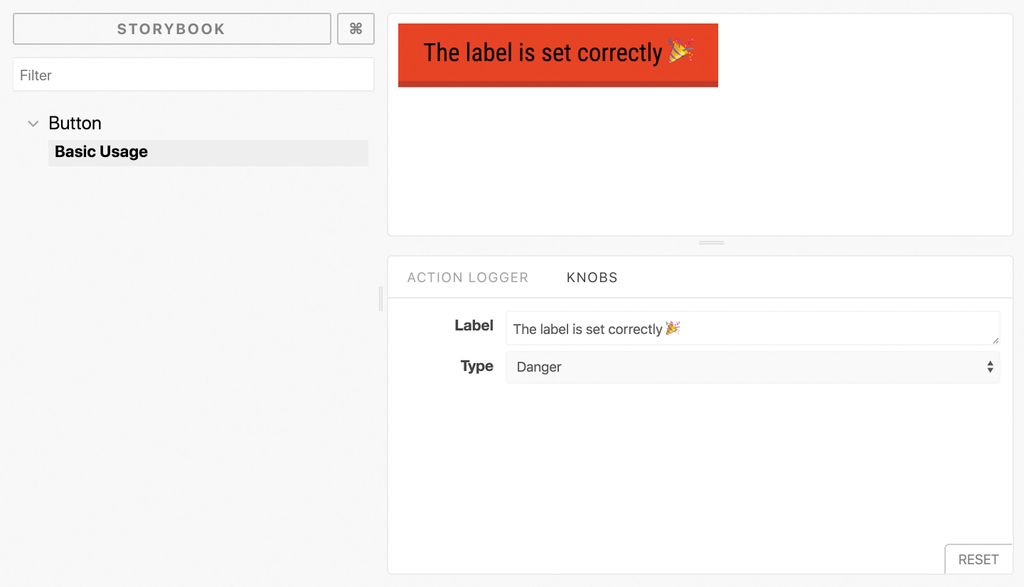Click the Filter stories input field
The image size is (1024, 587).
[193, 74]
